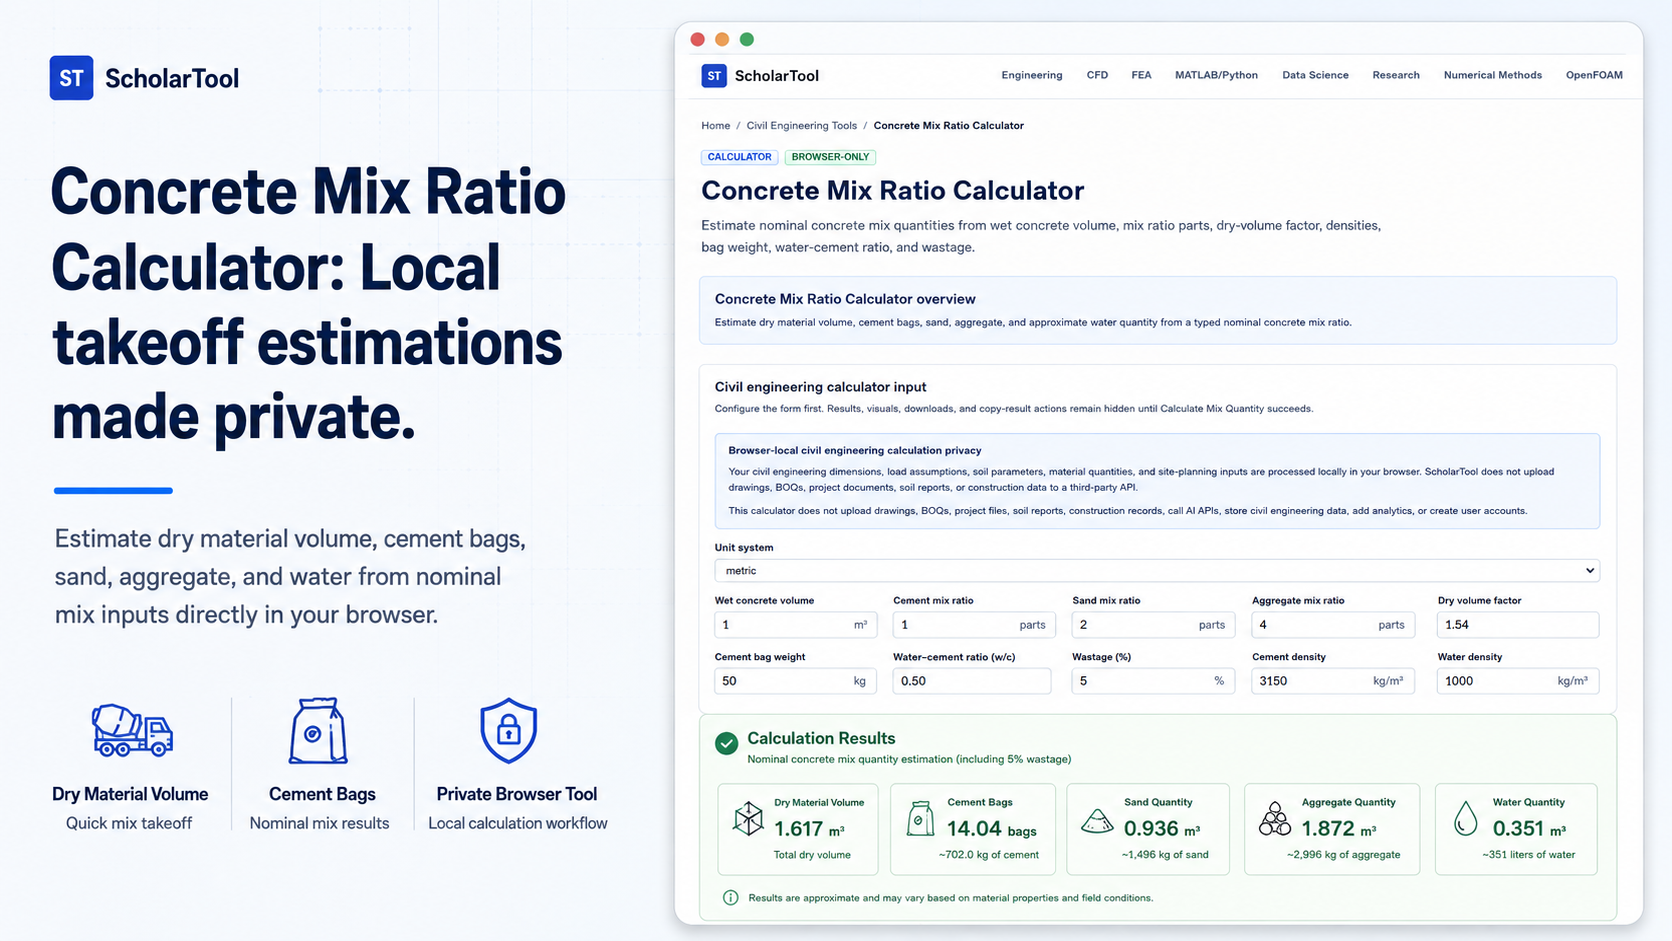Viewport: 1672px width, 941px height.
Task: Open the MATLAB/Python nav item
Action: (1216, 75)
